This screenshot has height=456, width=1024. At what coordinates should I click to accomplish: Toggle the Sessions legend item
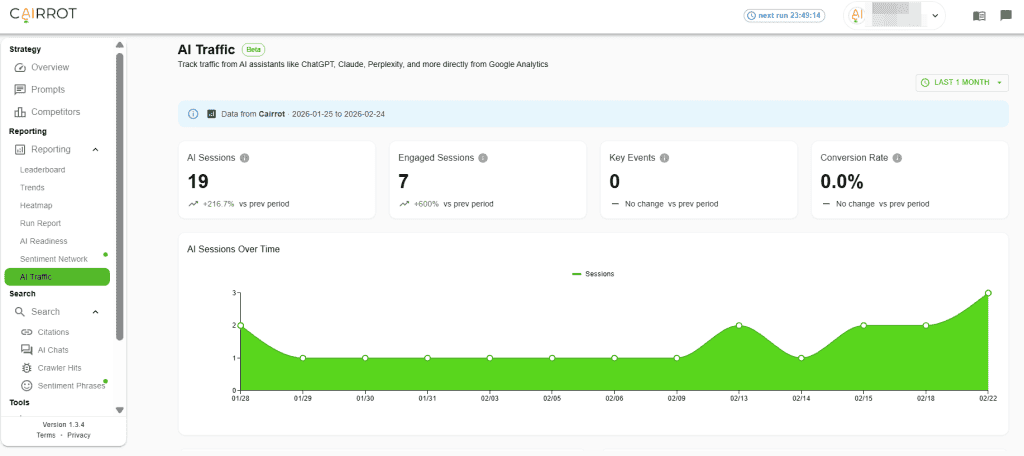(x=593, y=274)
